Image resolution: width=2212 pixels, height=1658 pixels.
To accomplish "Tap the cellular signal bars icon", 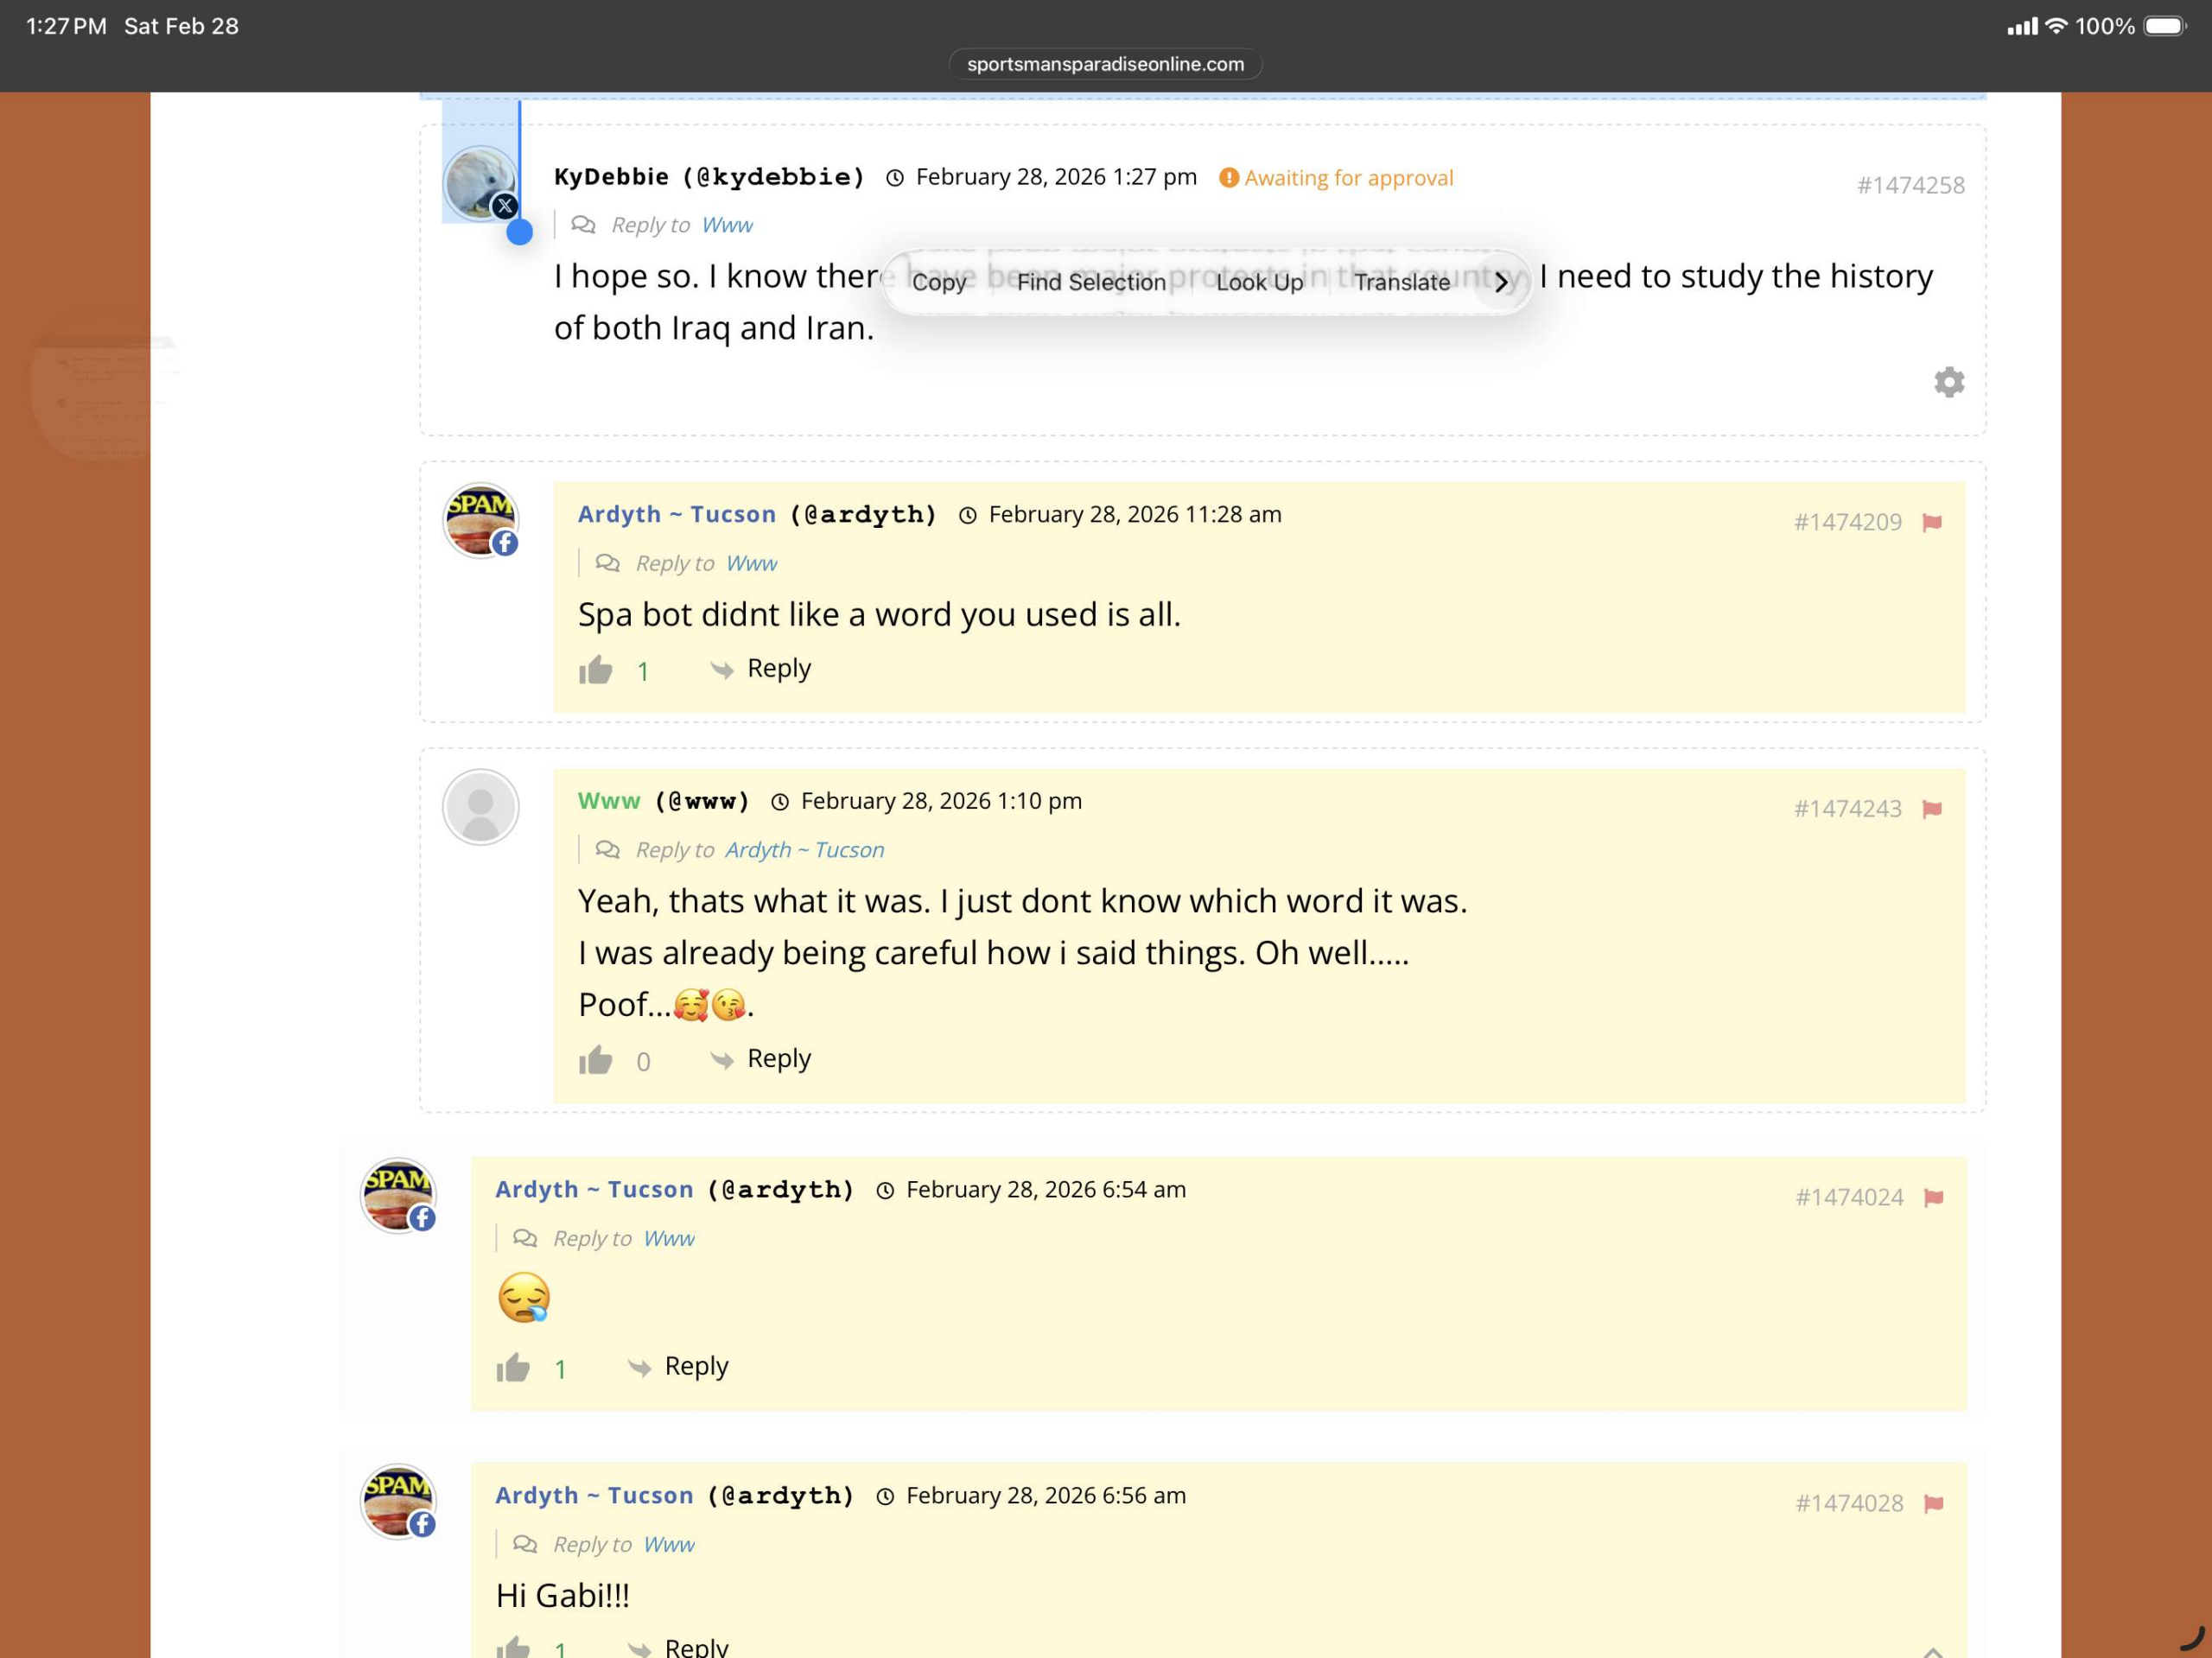I will (2022, 26).
